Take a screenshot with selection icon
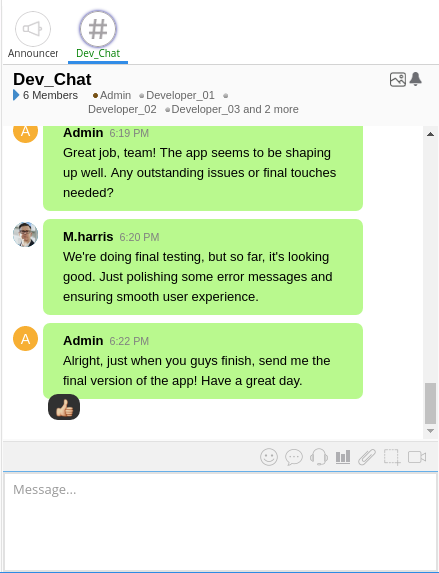Viewport: 439px width, 573px height. [x=392, y=457]
